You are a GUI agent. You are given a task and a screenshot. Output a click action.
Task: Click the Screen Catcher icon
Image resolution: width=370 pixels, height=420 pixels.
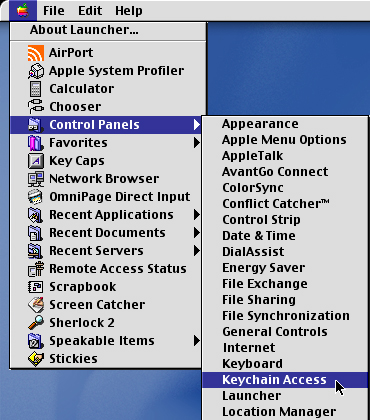tap(36, 305)
